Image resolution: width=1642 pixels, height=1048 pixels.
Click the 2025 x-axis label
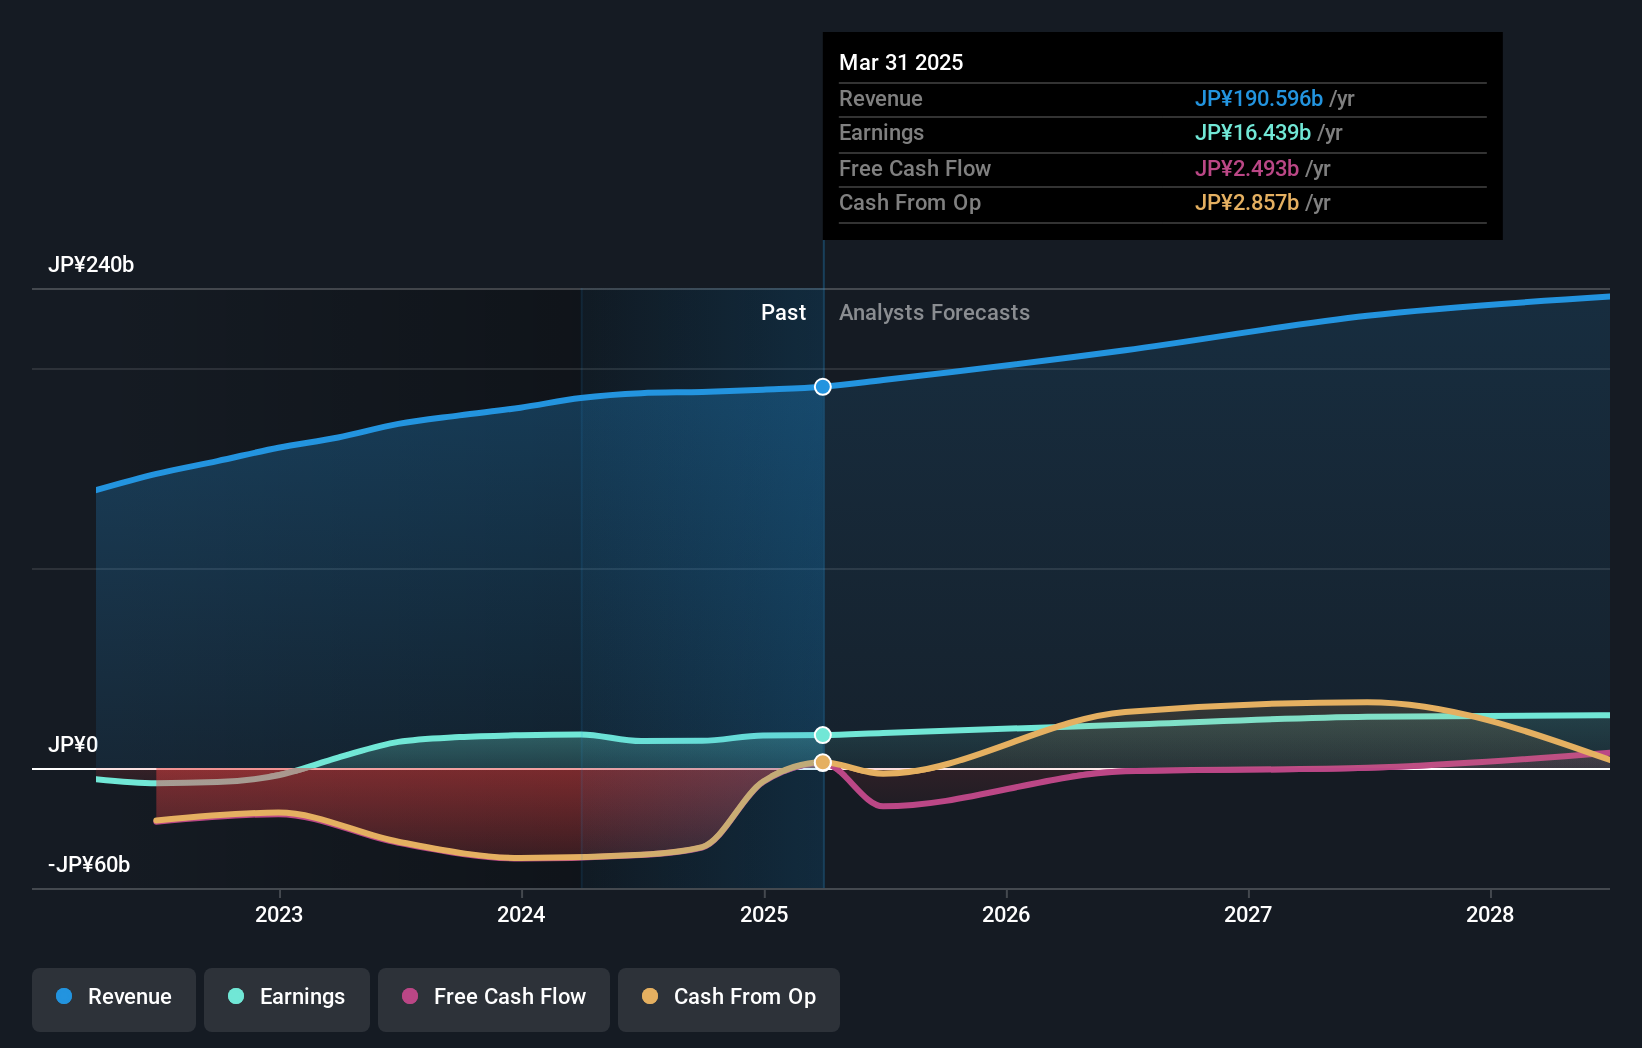click(764, 914)
